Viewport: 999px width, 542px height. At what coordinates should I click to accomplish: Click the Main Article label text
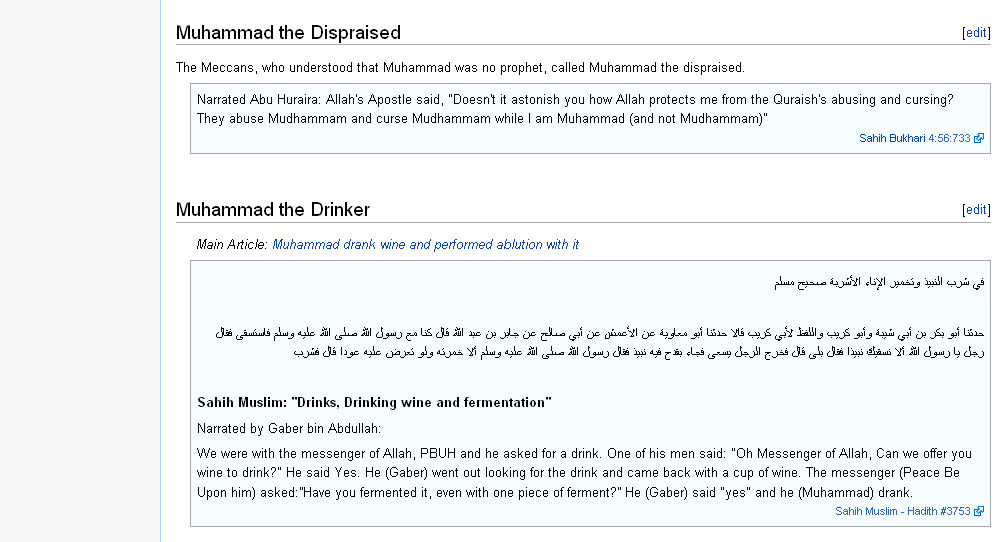(232, 245)
